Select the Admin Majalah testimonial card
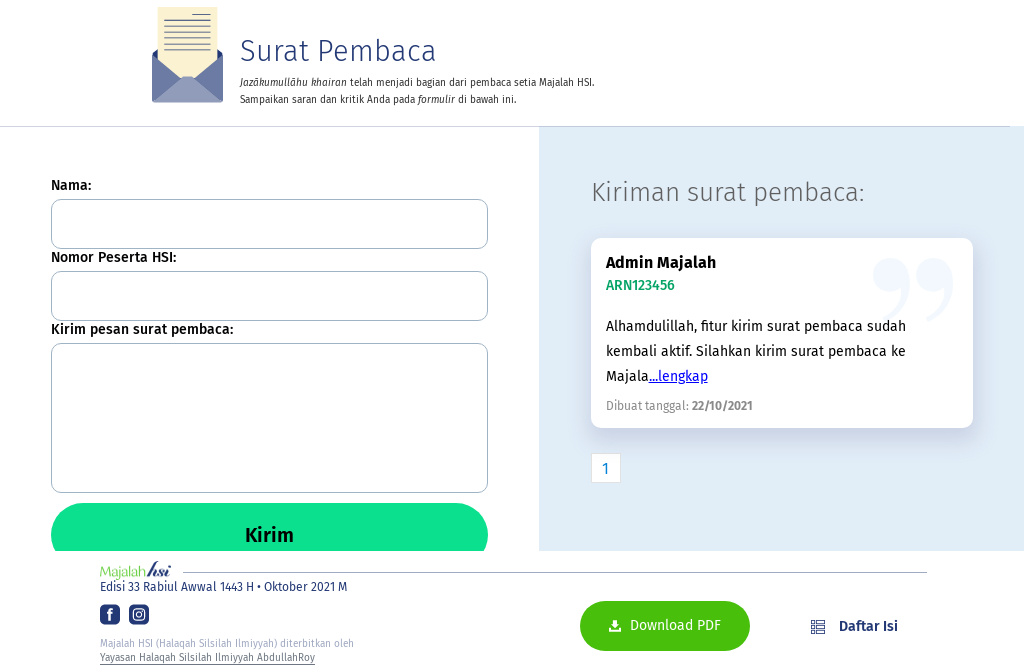 pos(782,333)
